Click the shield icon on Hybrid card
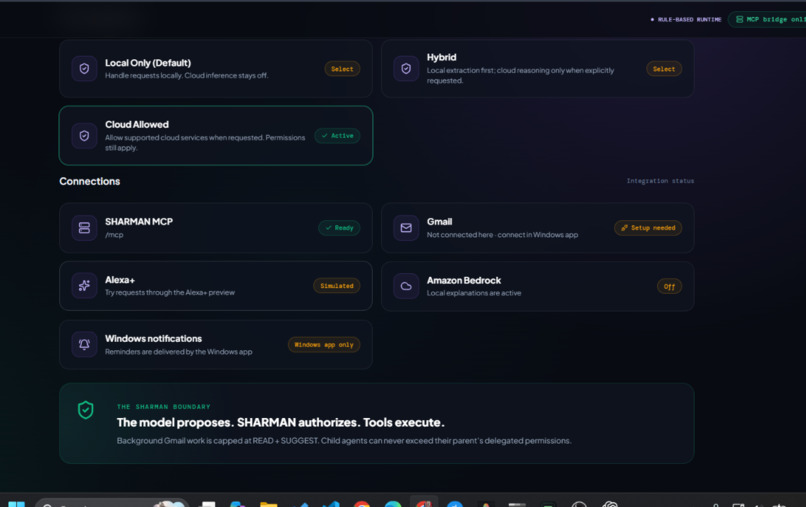The image size is (806, 507). point(406,68)
